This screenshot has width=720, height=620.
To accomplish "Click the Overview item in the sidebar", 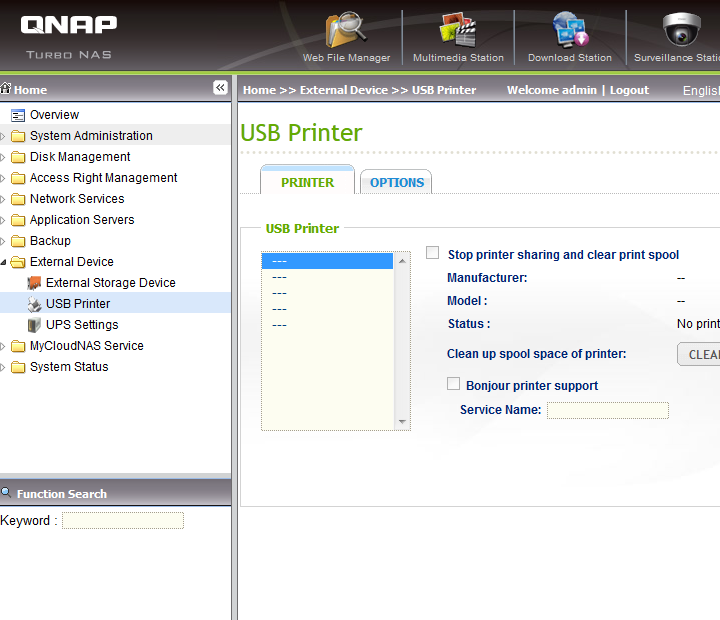I will coord(54,115).
